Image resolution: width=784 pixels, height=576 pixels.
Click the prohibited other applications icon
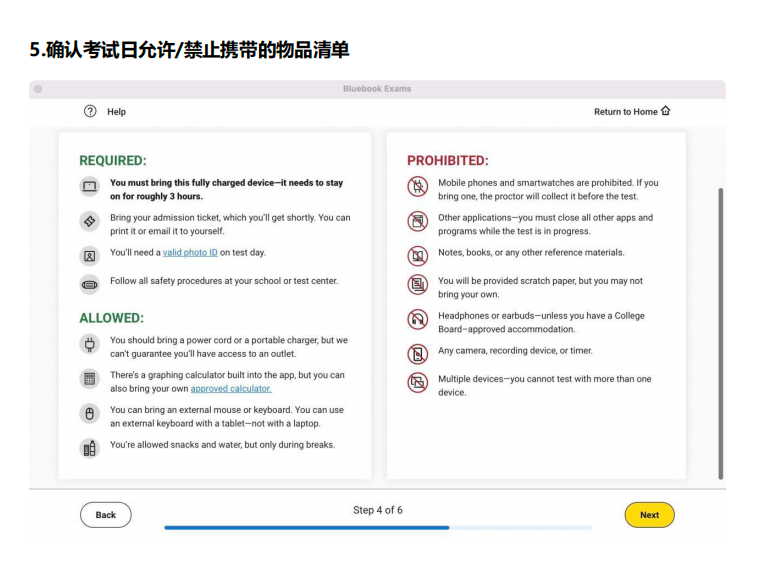418,221
